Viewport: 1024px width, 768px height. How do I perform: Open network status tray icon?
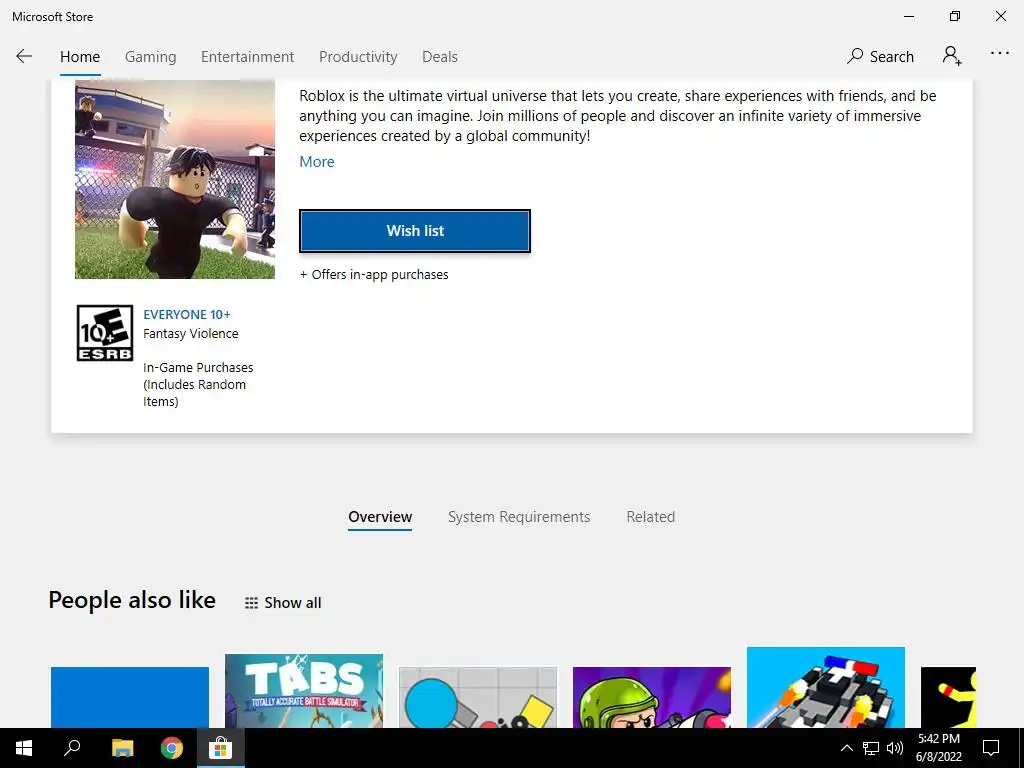pyautogui.click(x=871, y=748)
